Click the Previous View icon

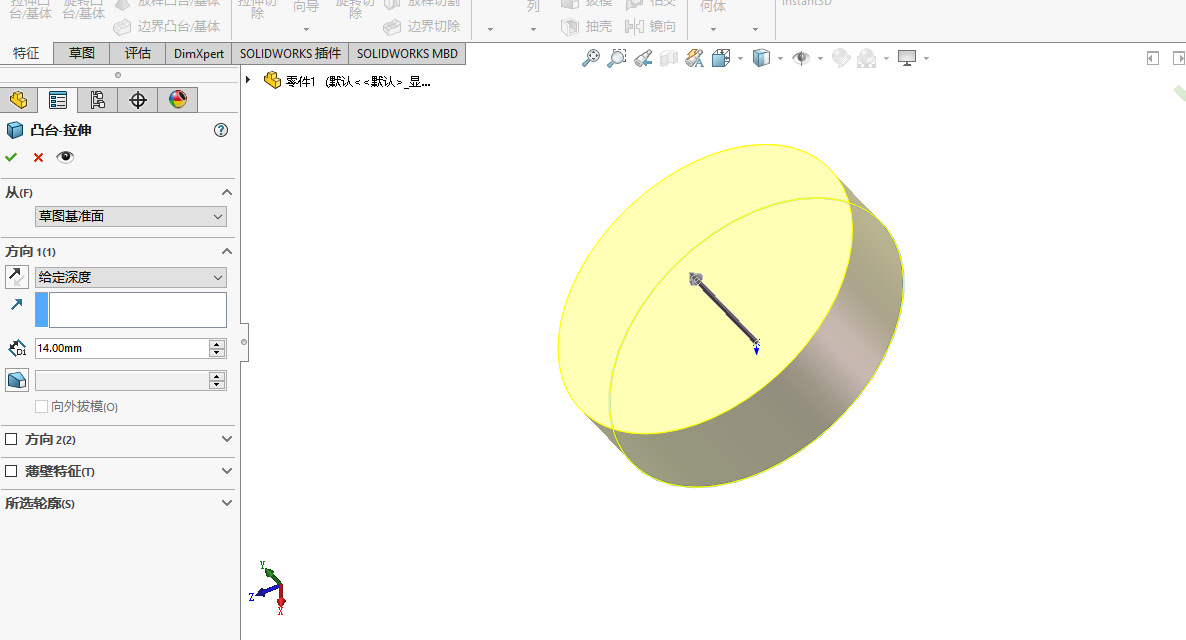643,58
